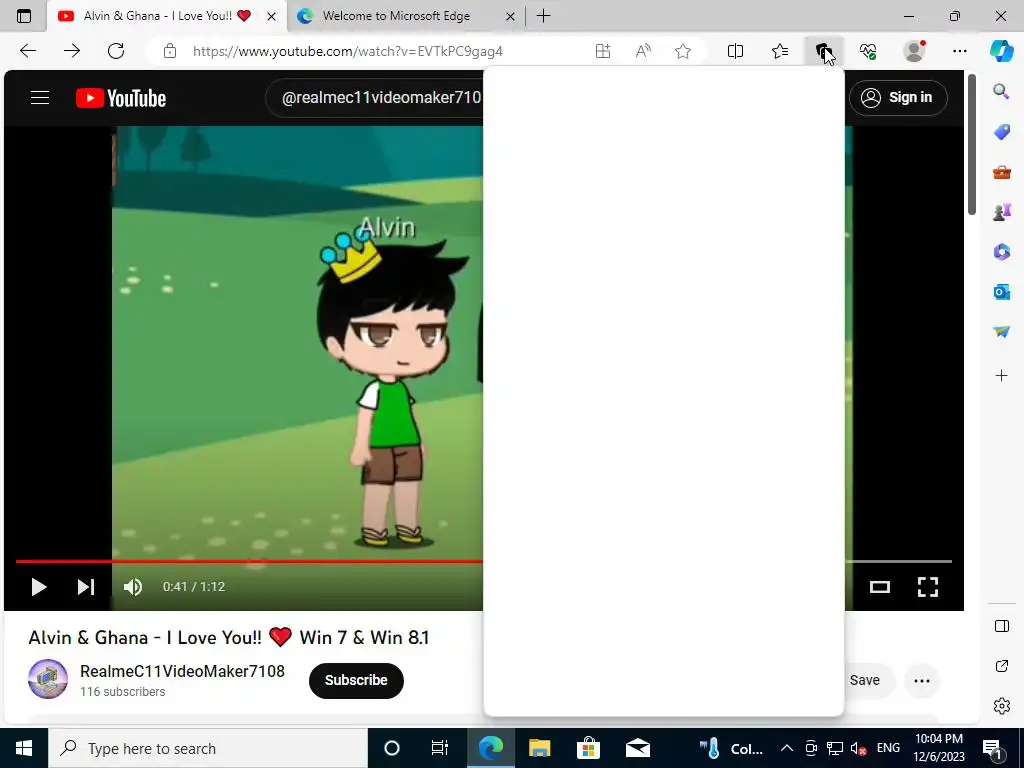Image resolution: width=1024 pixels, height=768 pixels.
Task: Open the Collections toolbar button
Action: pos(824,51)
